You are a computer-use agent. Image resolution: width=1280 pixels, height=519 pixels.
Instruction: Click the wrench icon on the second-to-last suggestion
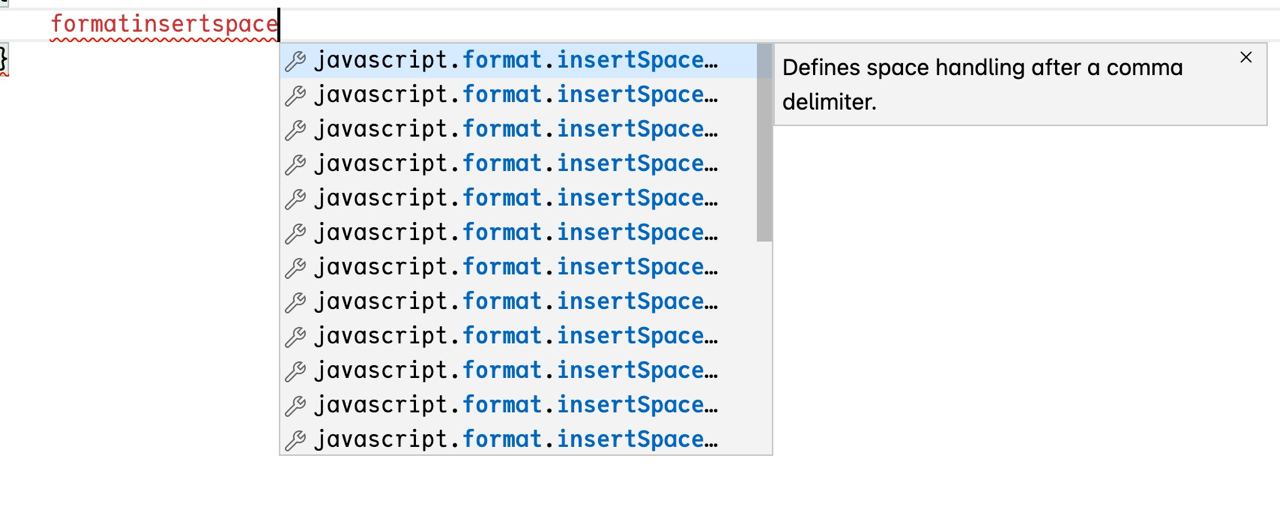click(x=295, y=406)
